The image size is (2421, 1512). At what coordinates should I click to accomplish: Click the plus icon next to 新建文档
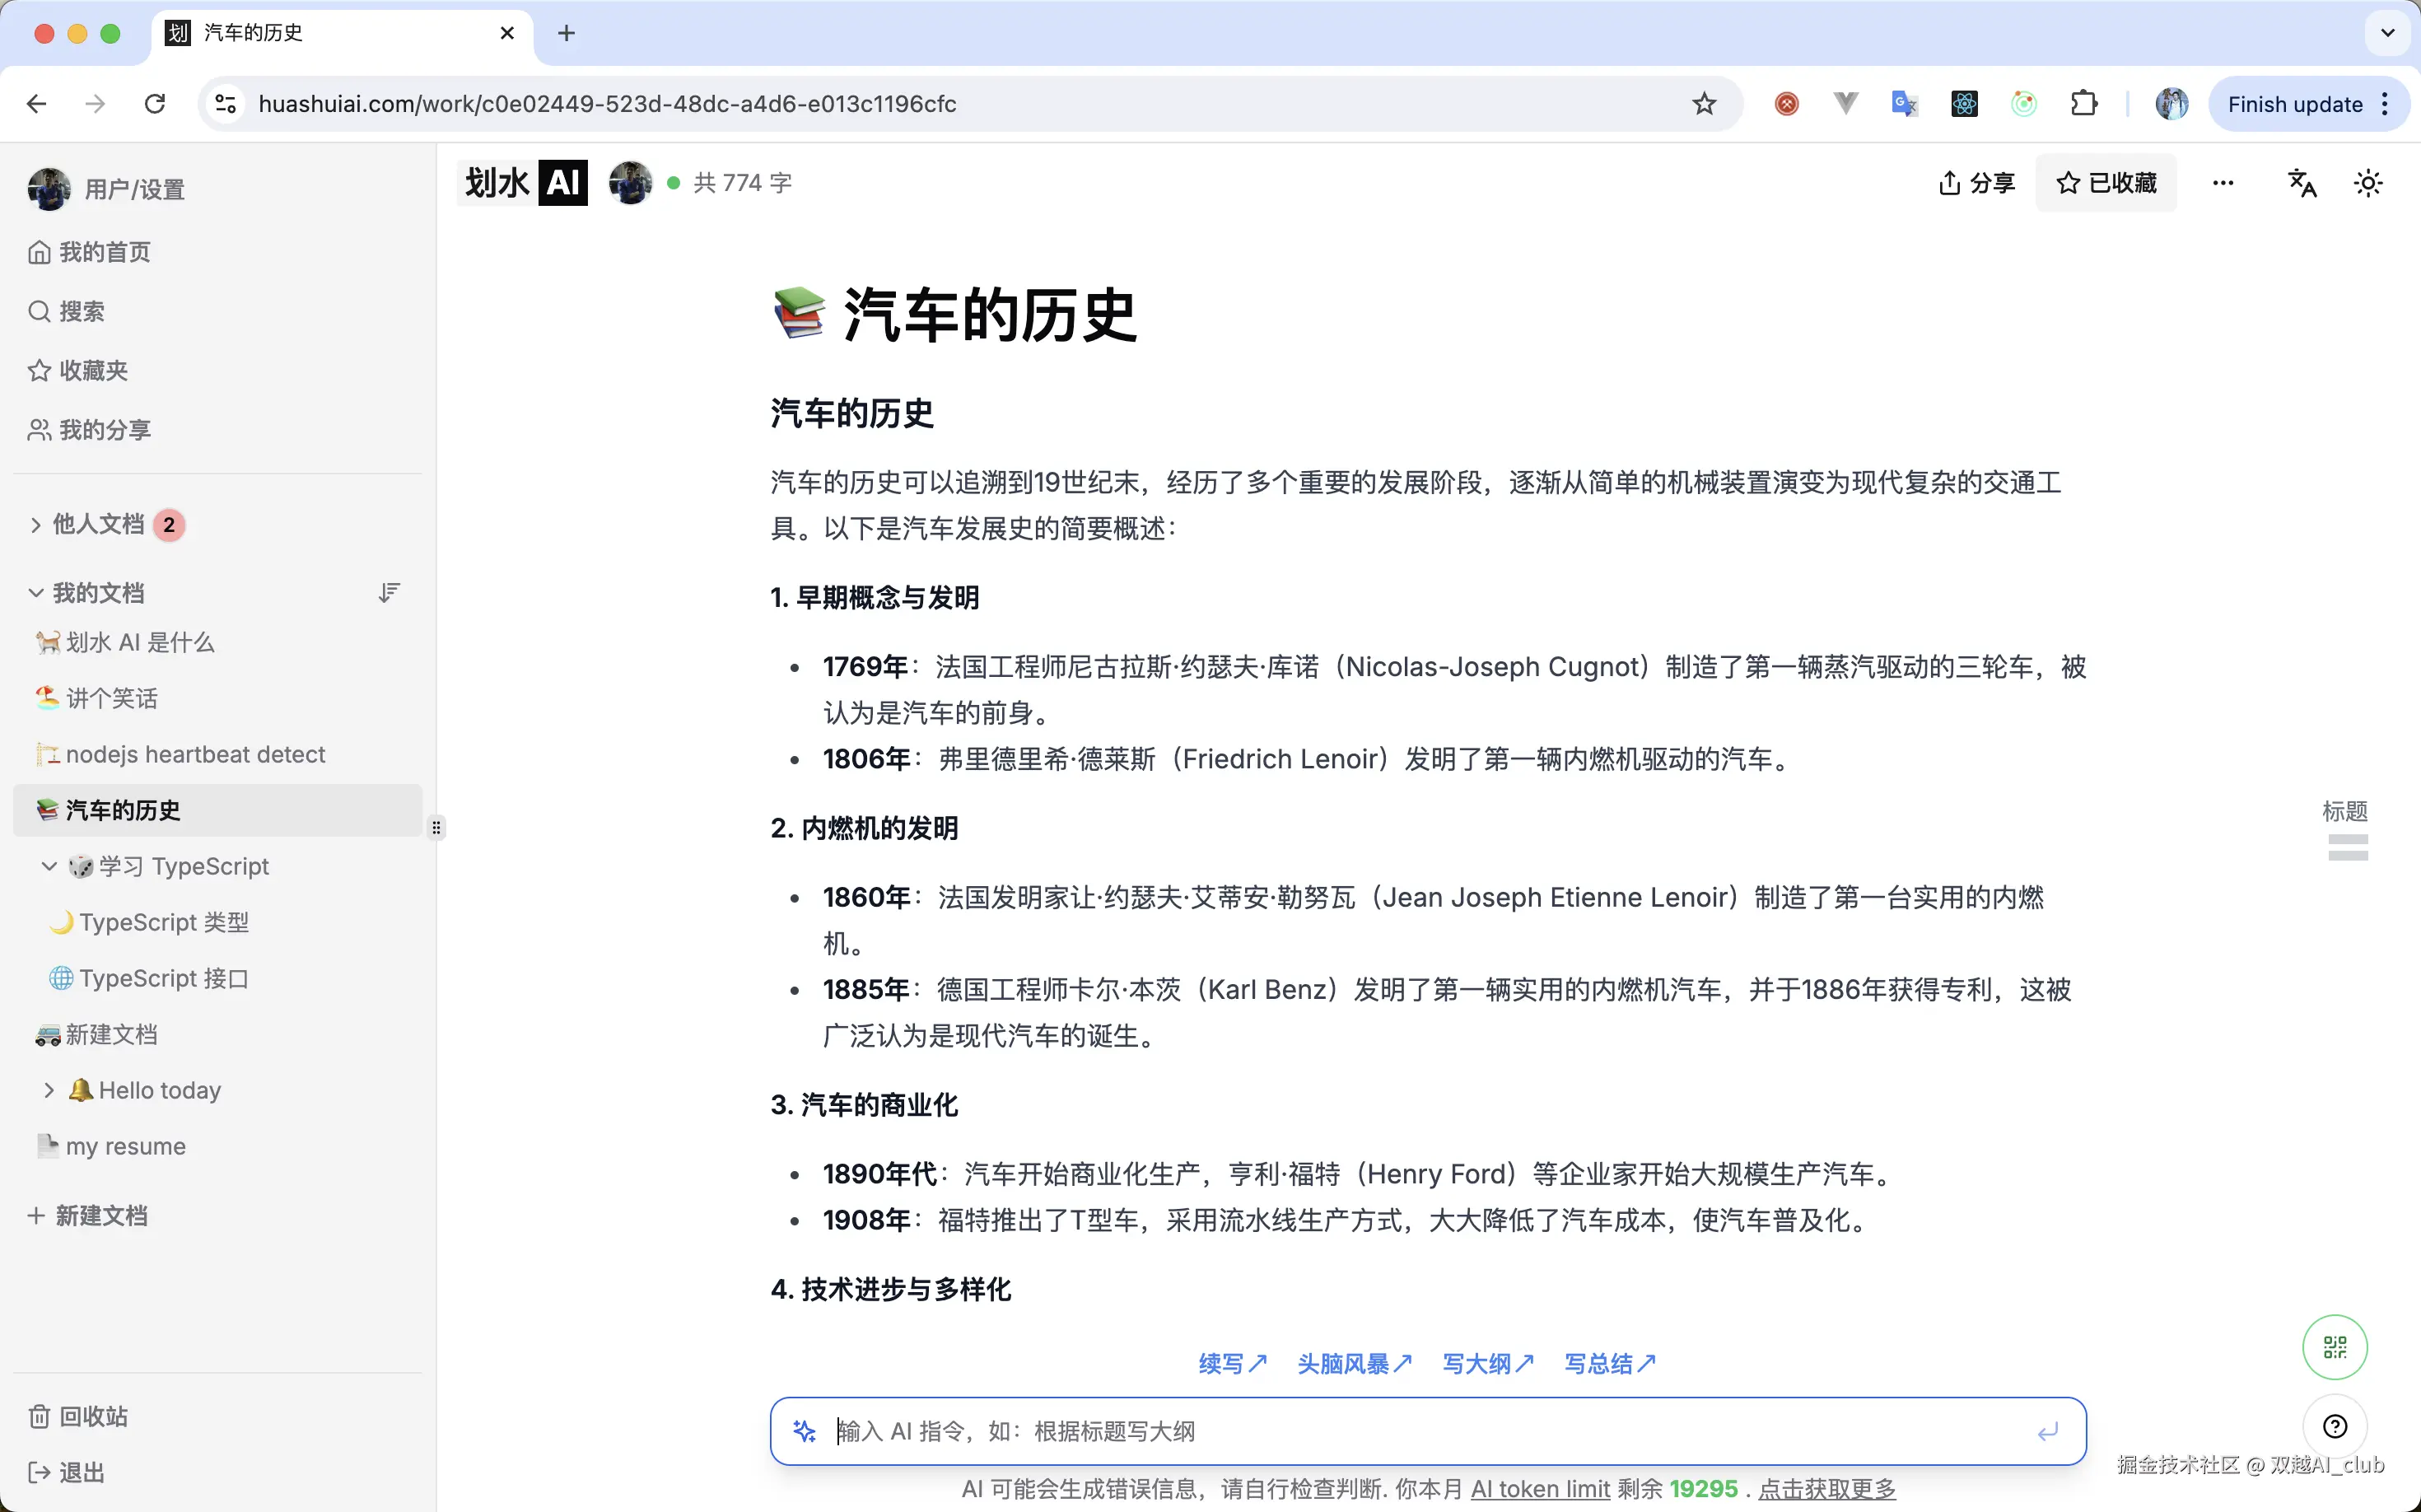[36, 1215]
